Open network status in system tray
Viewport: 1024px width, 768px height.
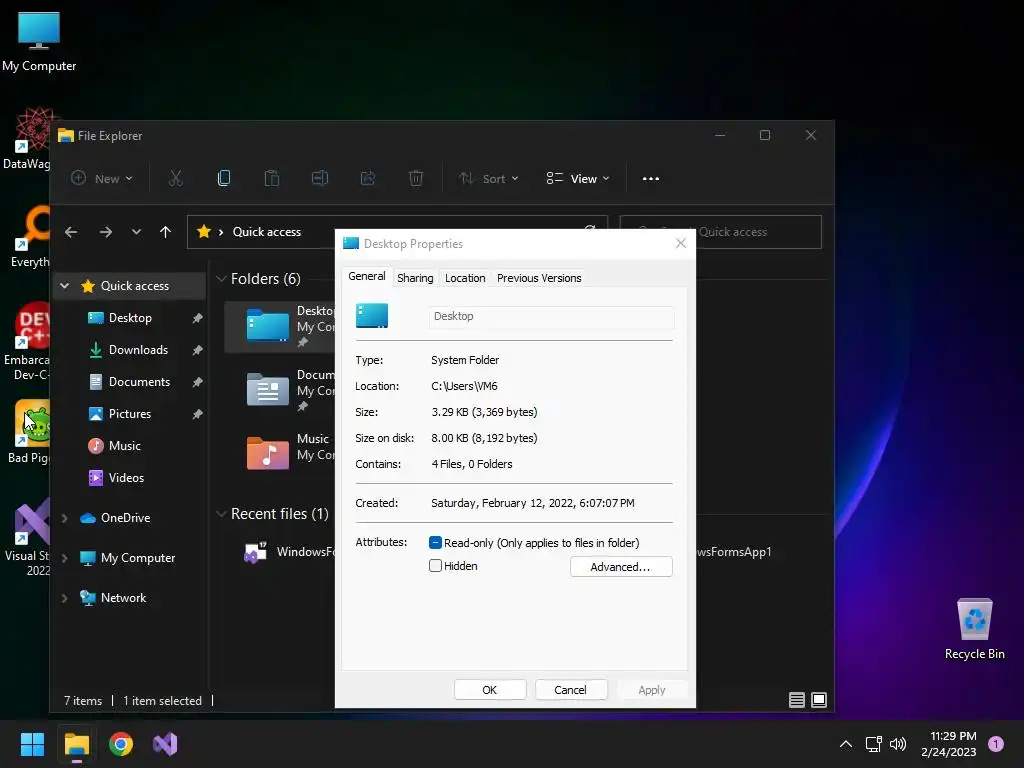point(873,744)
